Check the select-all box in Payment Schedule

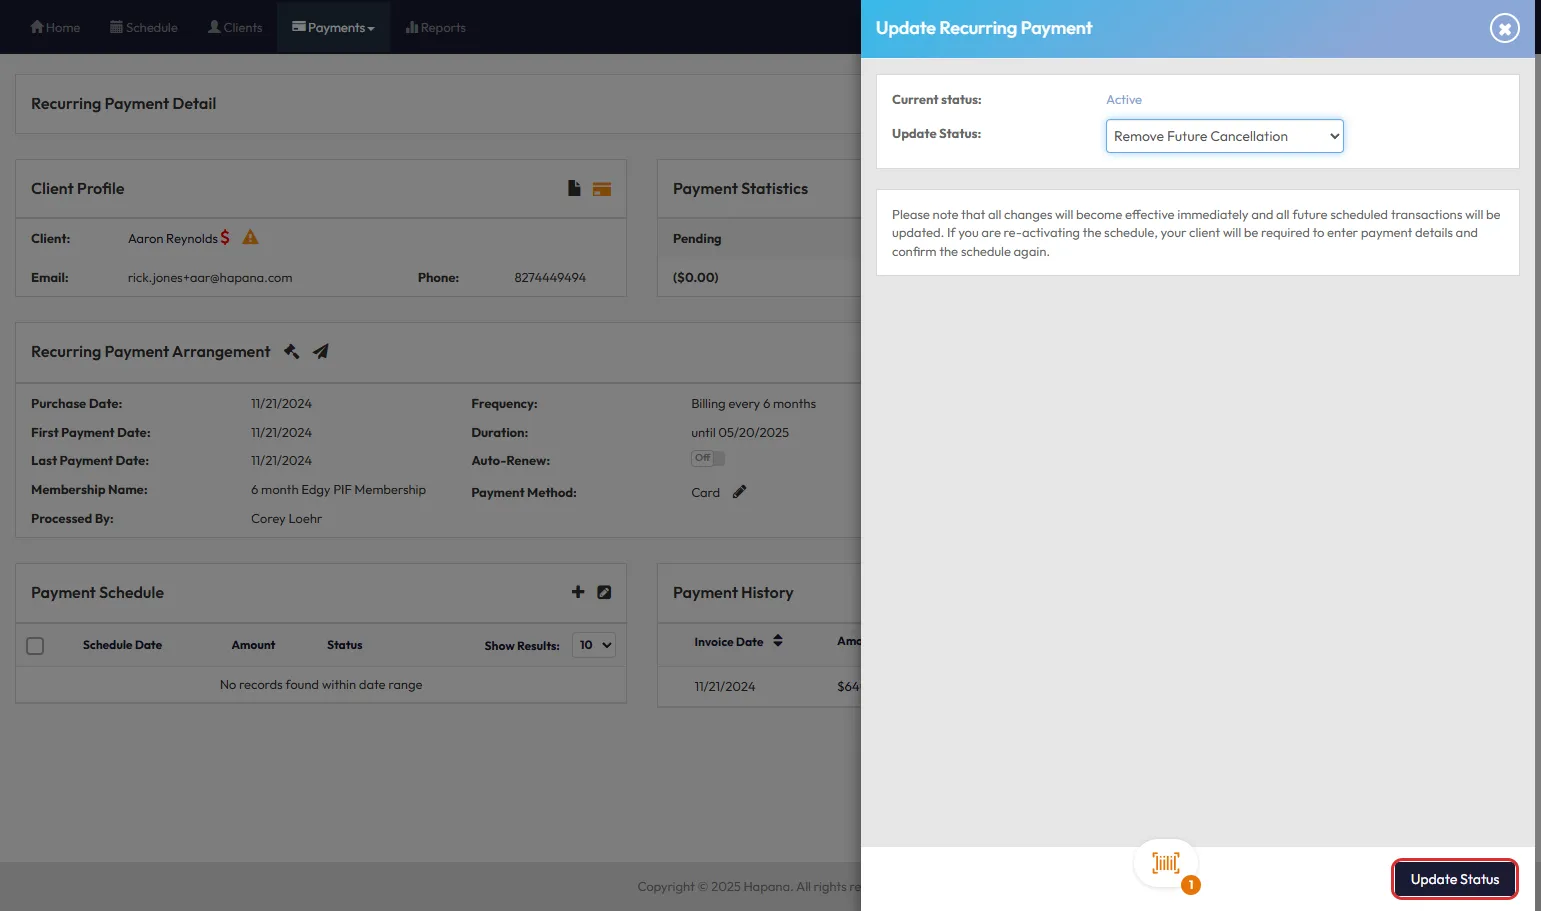[x=35, y=646]
